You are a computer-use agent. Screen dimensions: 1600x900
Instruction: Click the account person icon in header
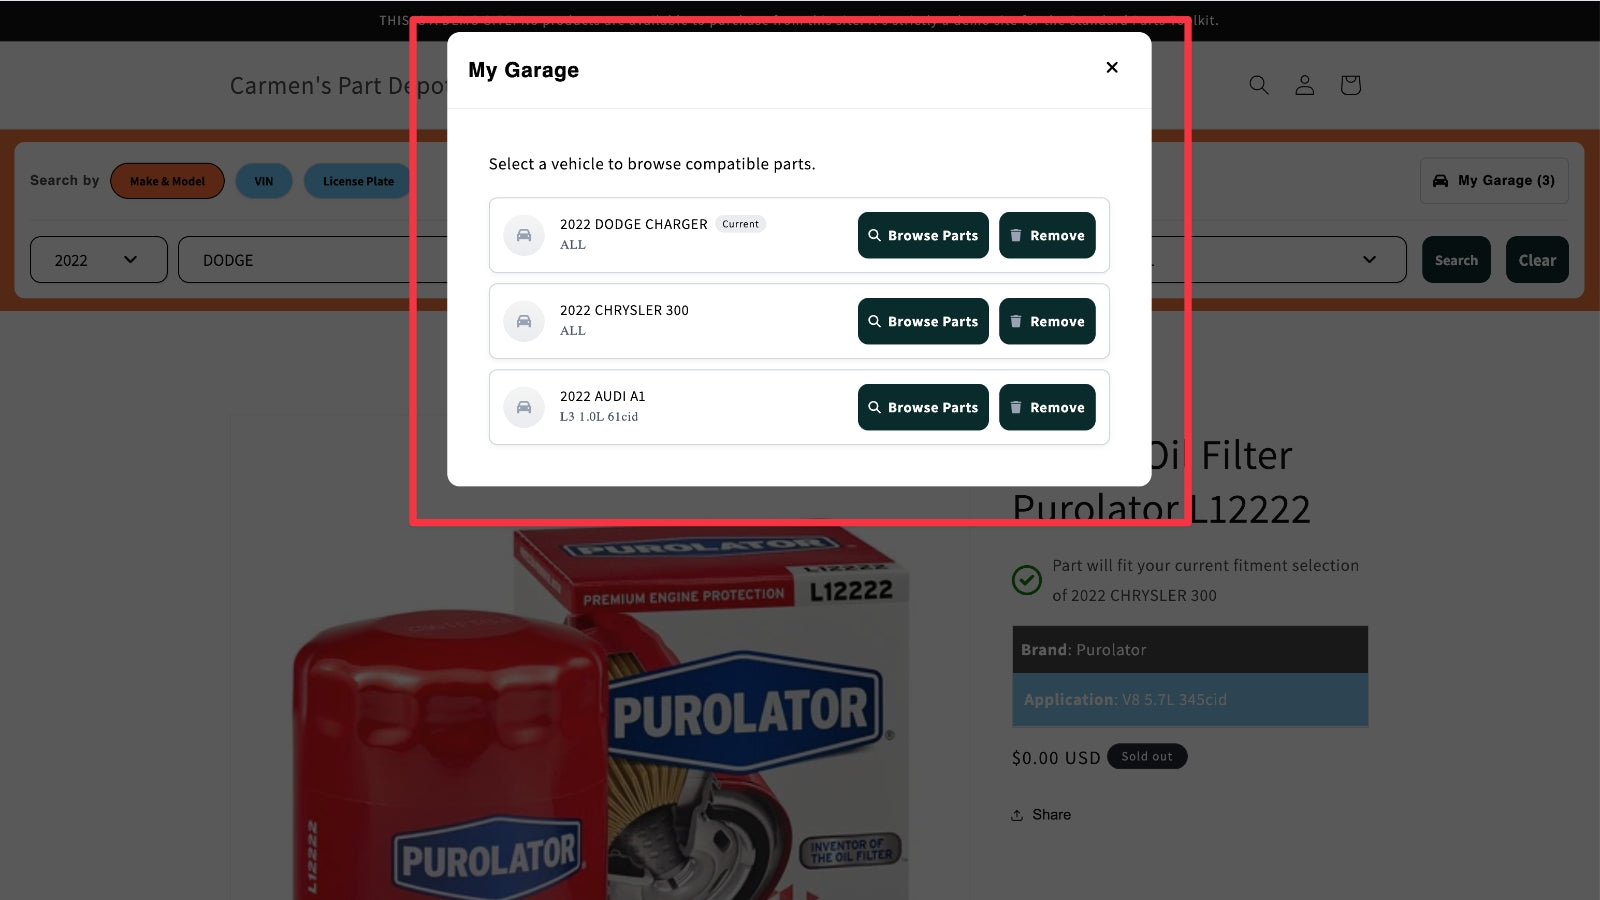1304,85
